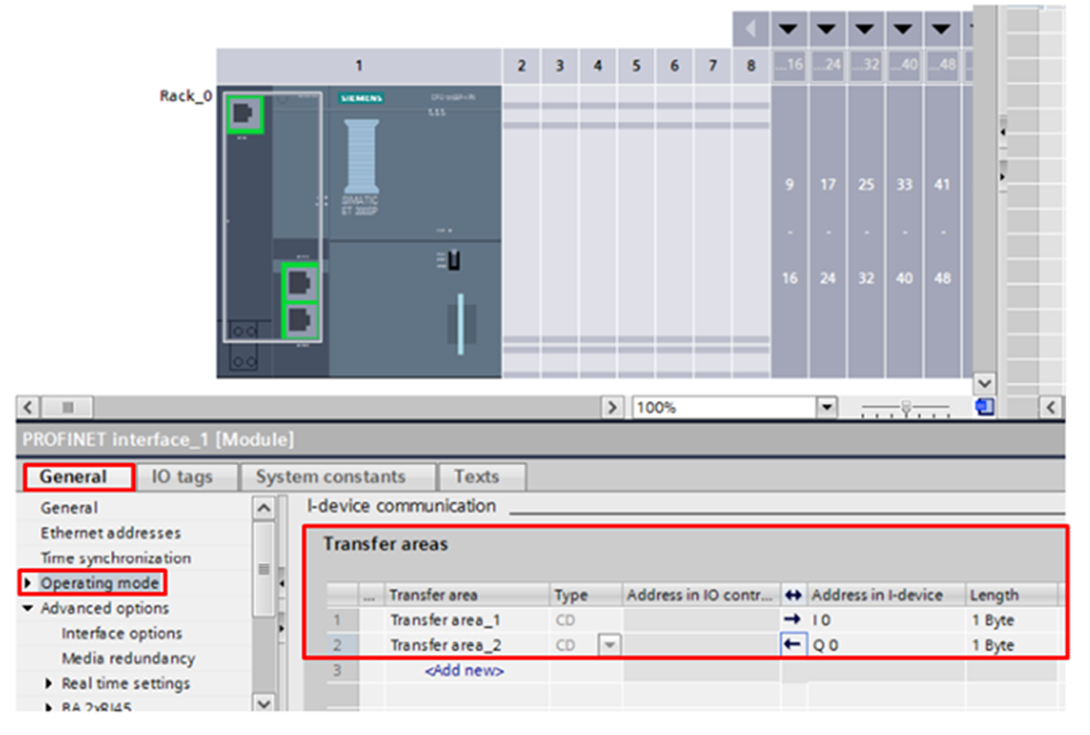Select Ethernet addresses in the navigation tree
The image size is (1090, 735).
point(110,533)
